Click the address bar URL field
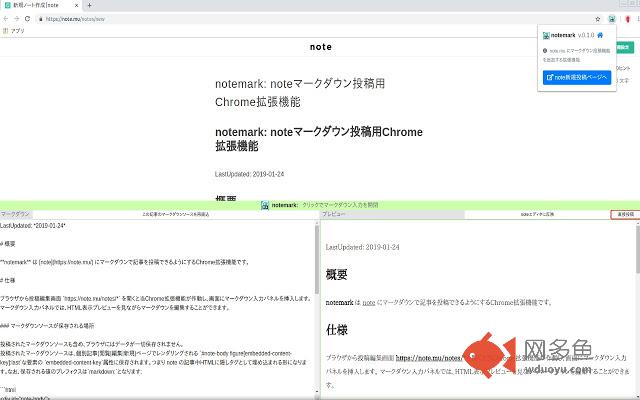This screenshot has width=640, height=400. click(x=314, y=19)
